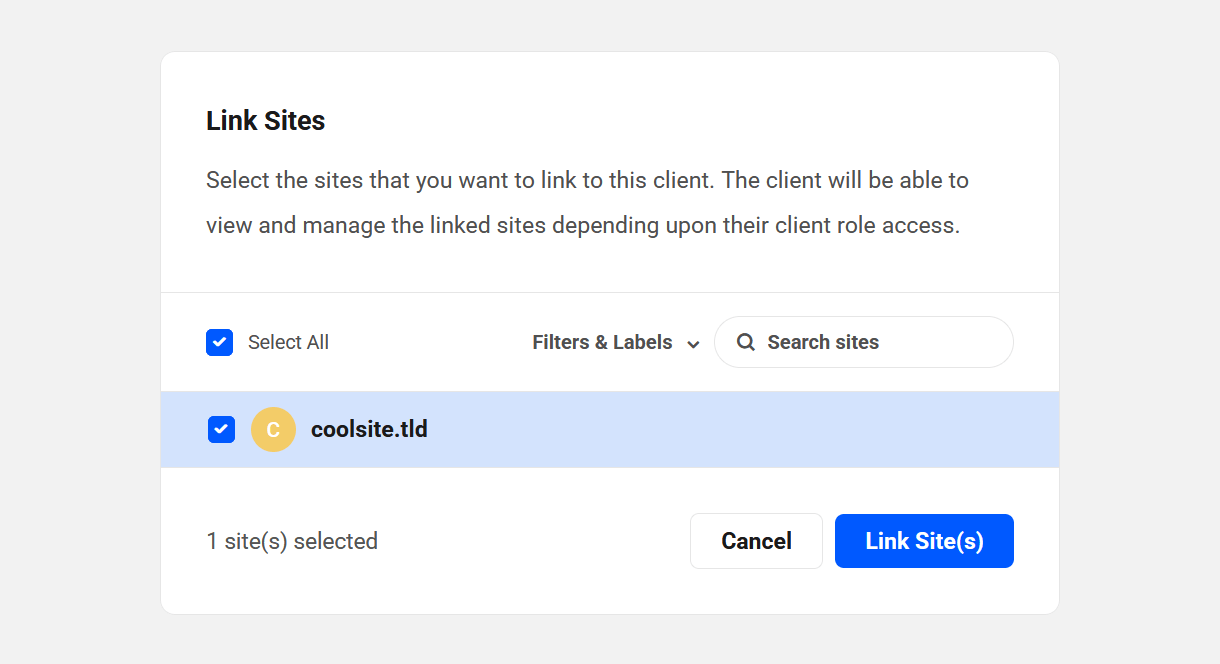Open the Filters & Labels dropdown
This screenshot has height=664, width=1220.
coord(615,342)
